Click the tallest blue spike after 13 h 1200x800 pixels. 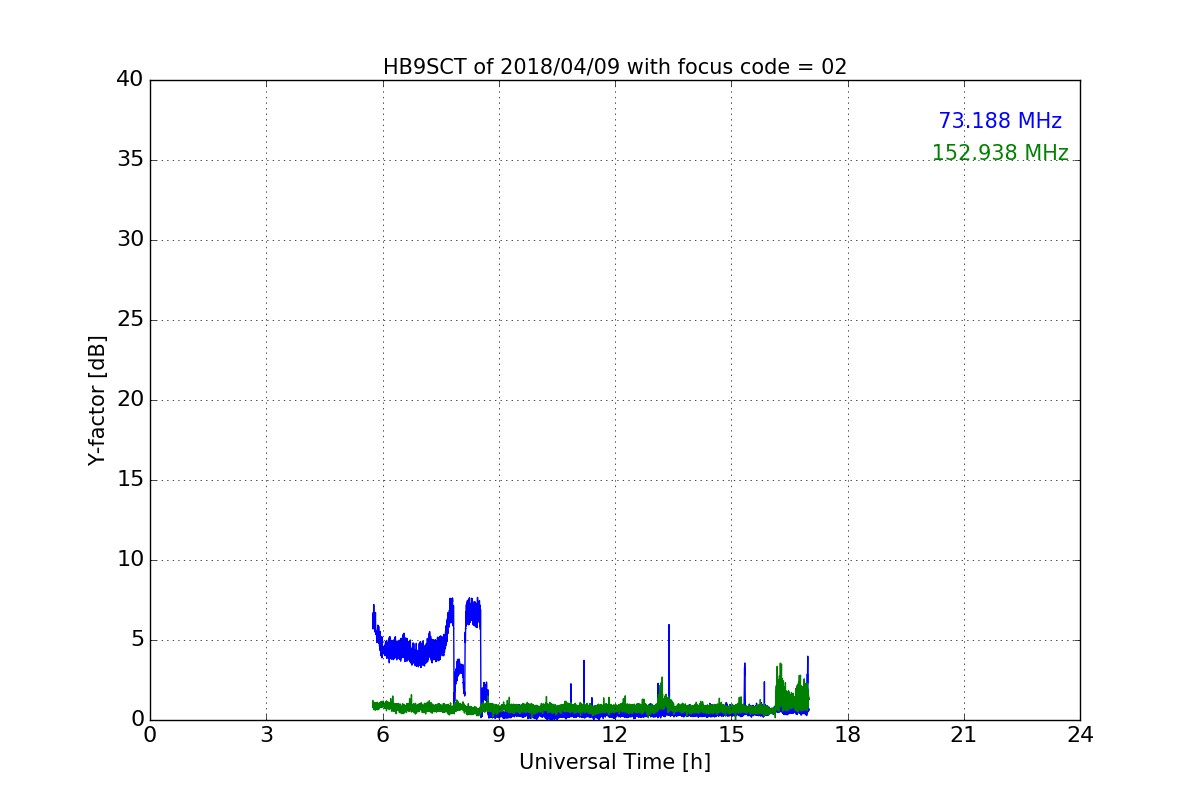[x=669, y=665]
